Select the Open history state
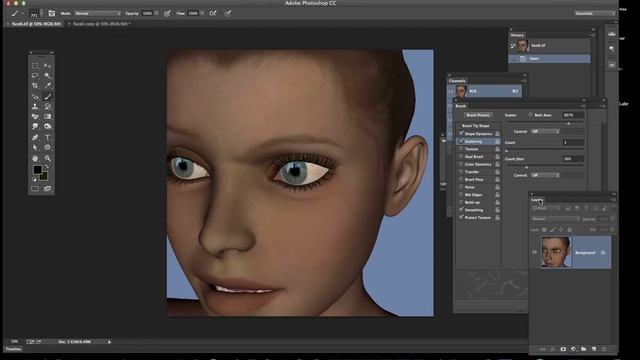The height and width of the screenshot is (360, 640). 549,59
